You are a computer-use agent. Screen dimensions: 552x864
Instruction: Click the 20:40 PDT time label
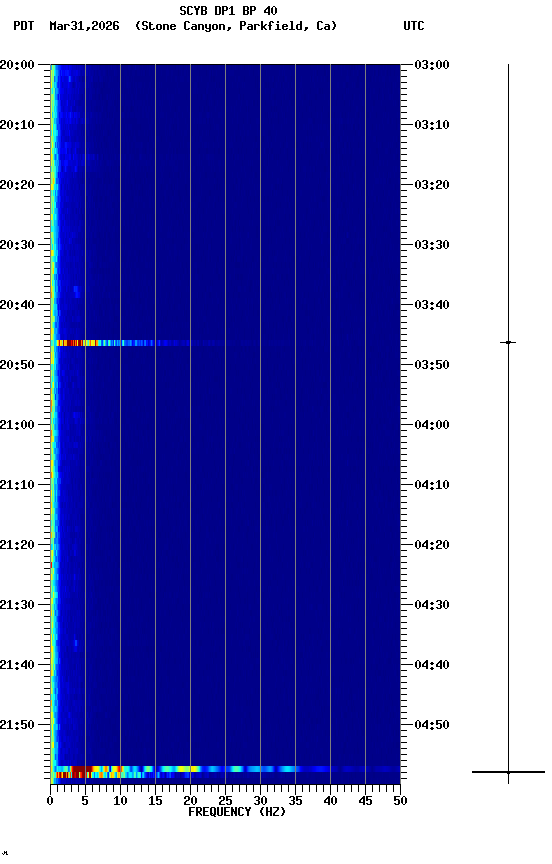pyautogui.click(x=17, y=305)
